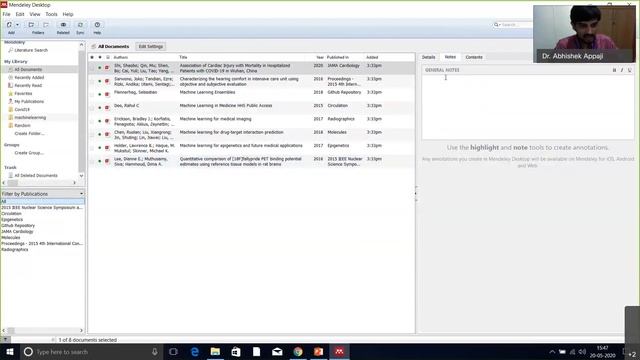This screenshot has height=360, width=640.
Task: Toggle read status for Chen, Ruolan paper
Action: pyautogui.click(x=100, y=134)
